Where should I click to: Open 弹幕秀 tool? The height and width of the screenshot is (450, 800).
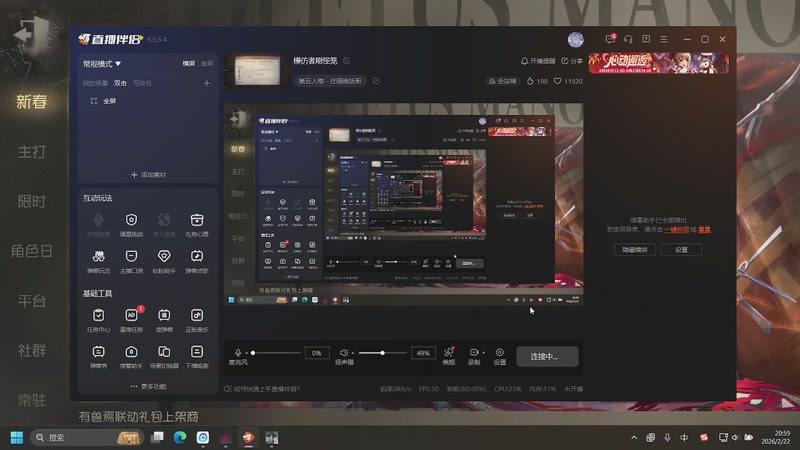[98, 357]
